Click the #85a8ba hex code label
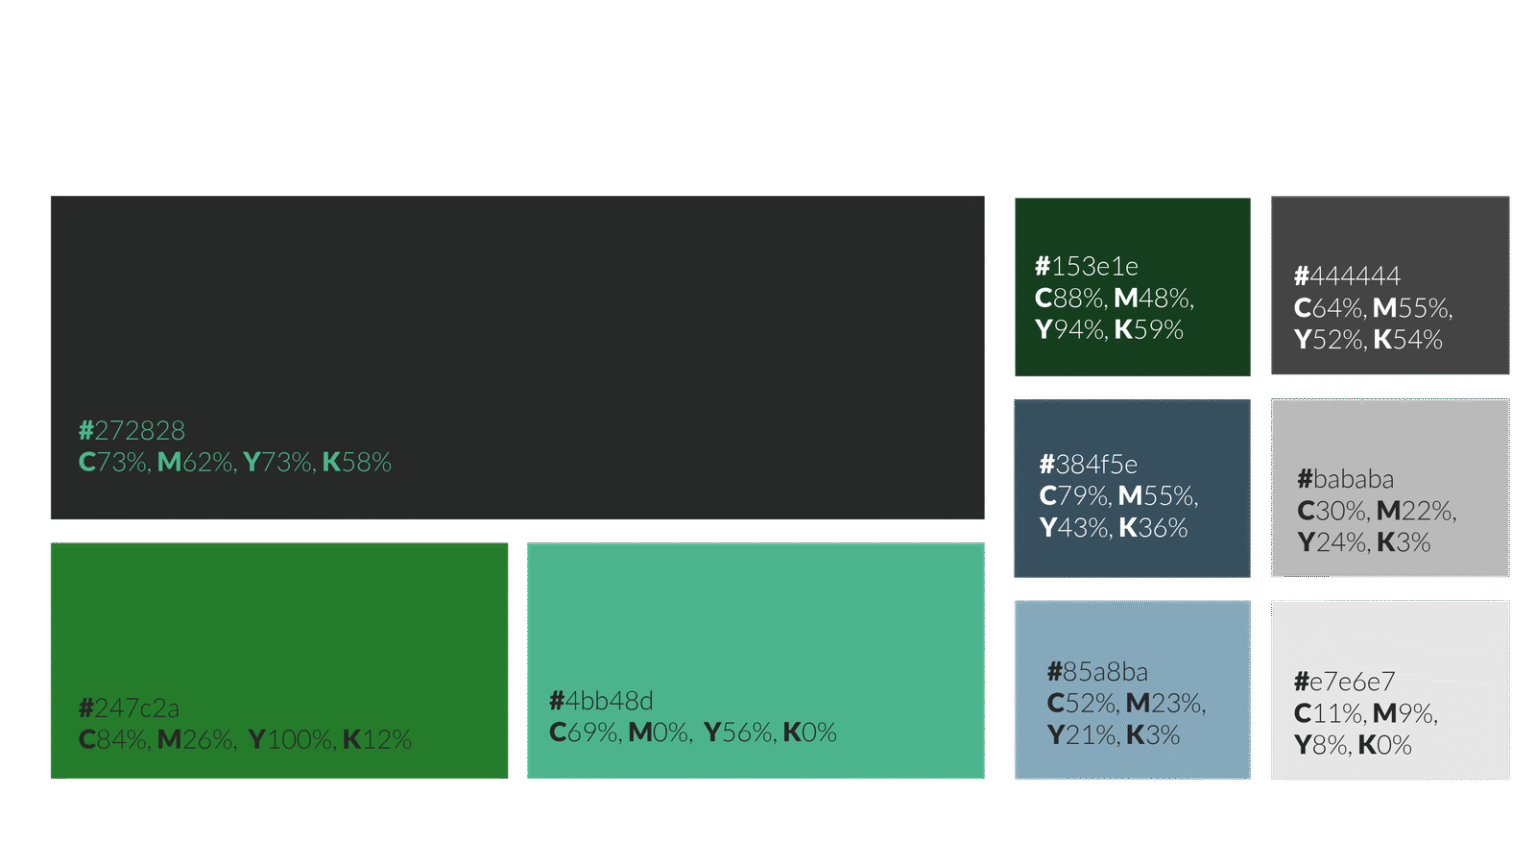Image resolution: width=1536 pixels, height=864 pixels. coord(1097,671)
